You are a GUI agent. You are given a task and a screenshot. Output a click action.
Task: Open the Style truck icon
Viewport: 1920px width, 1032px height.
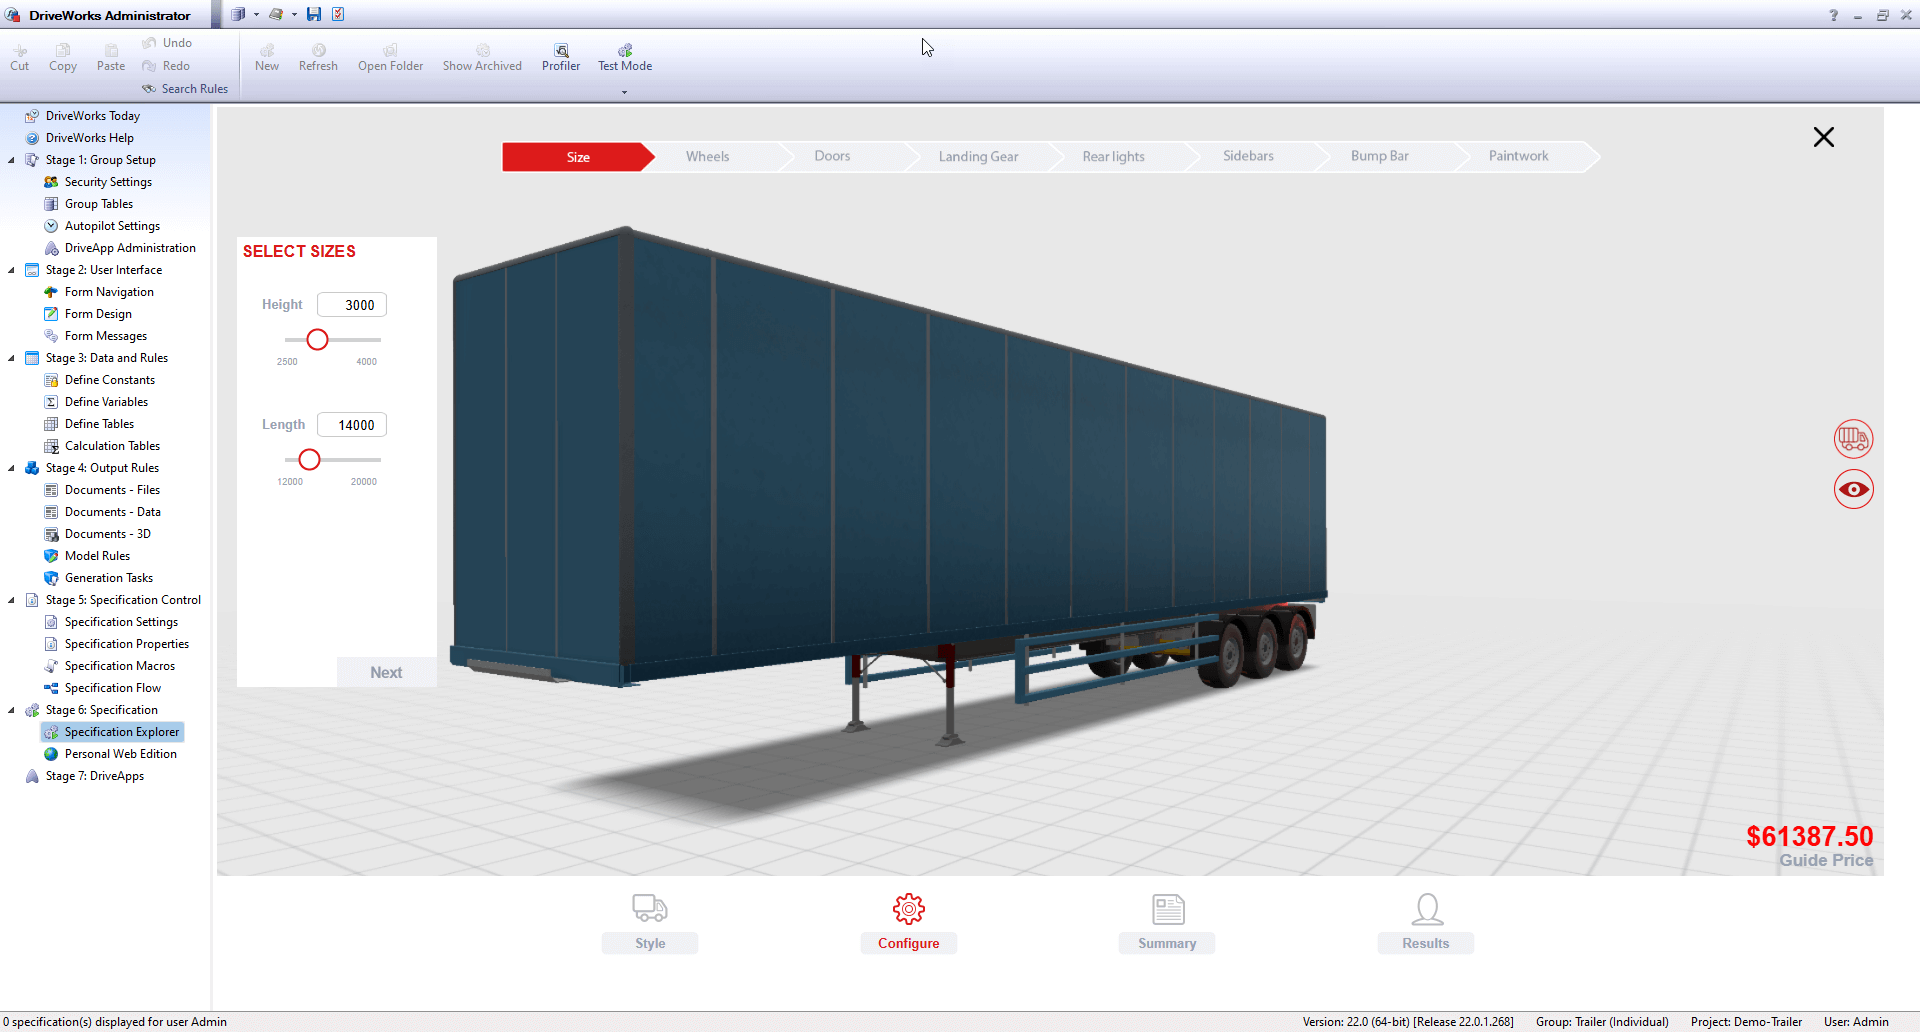[650, 909]
